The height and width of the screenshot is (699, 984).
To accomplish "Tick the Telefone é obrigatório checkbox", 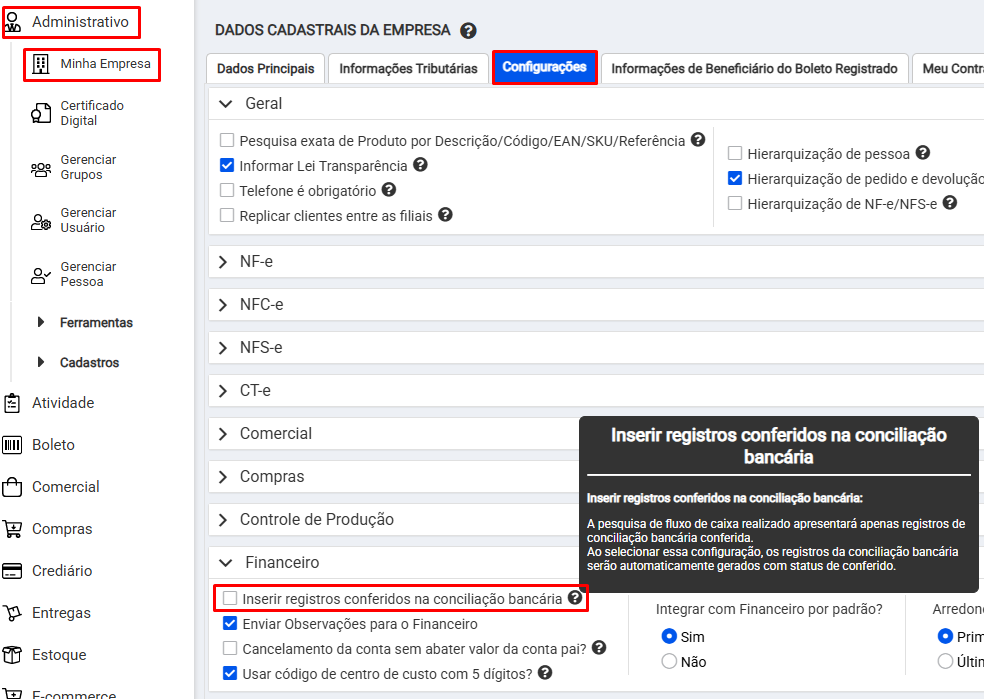I will 227,190.
